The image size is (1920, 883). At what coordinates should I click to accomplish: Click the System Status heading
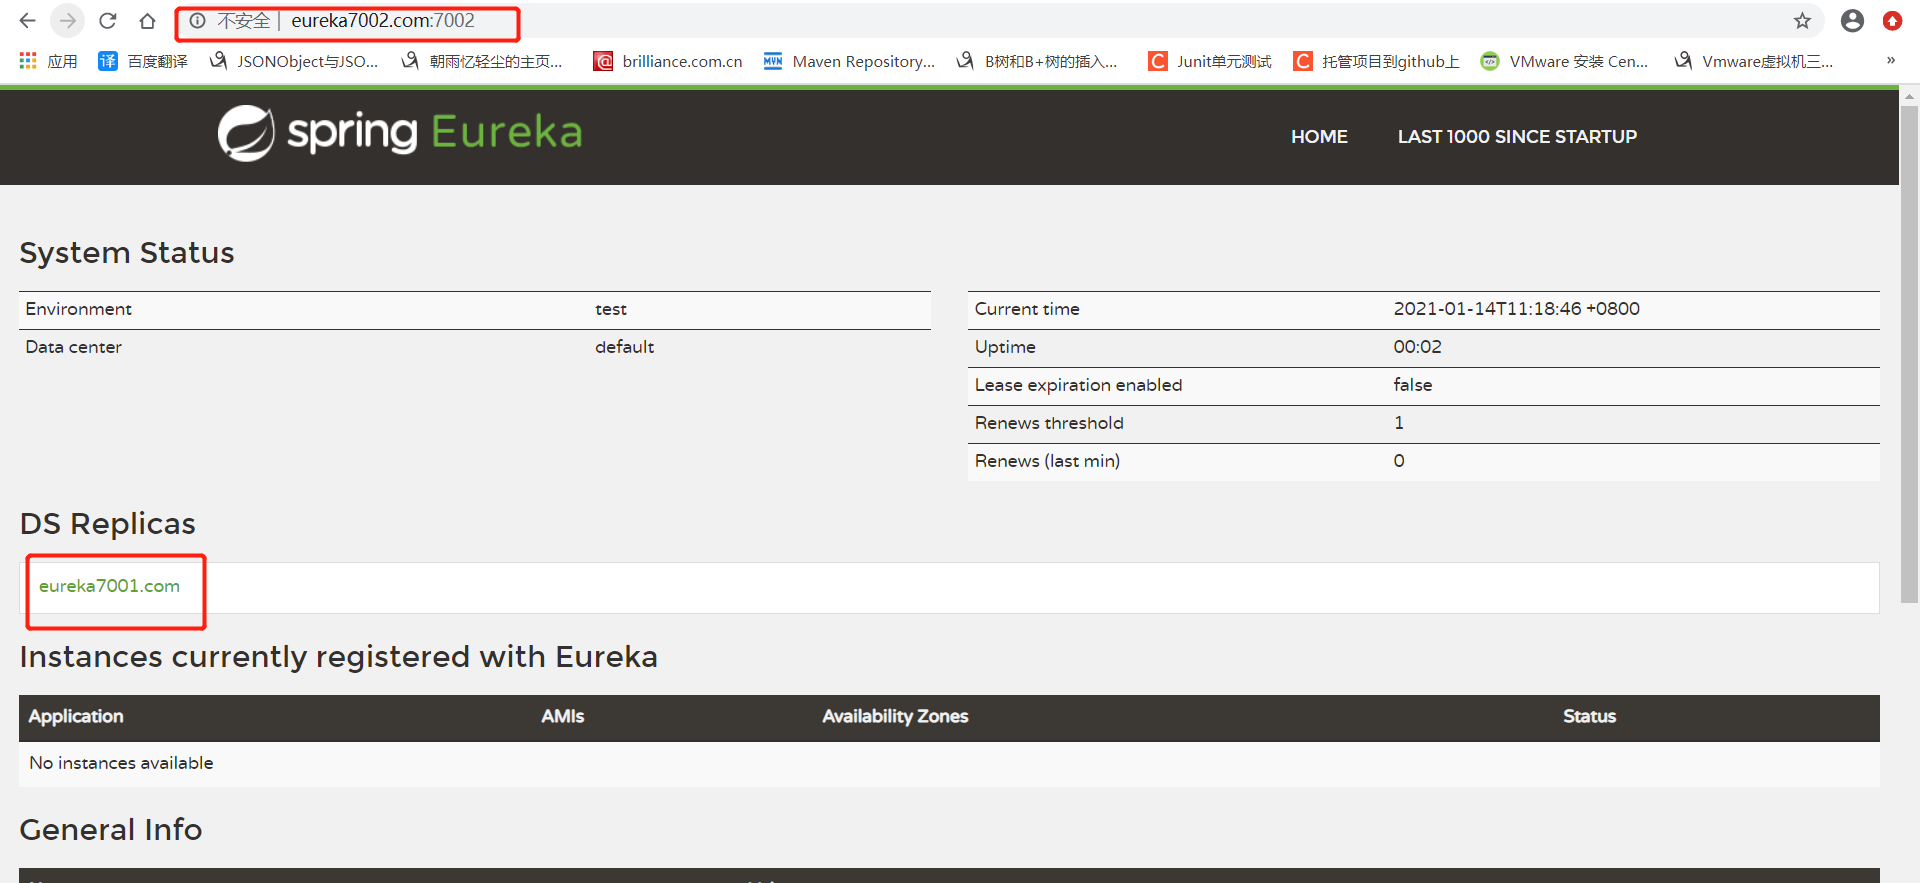(127, 253)
